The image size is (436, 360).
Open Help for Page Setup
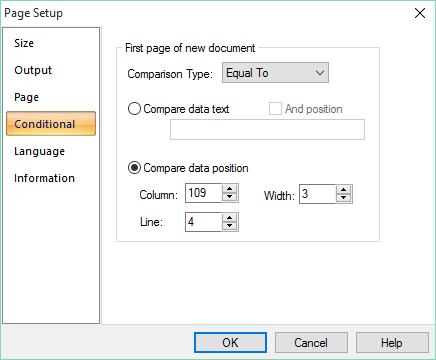click(x=392, y=342)
